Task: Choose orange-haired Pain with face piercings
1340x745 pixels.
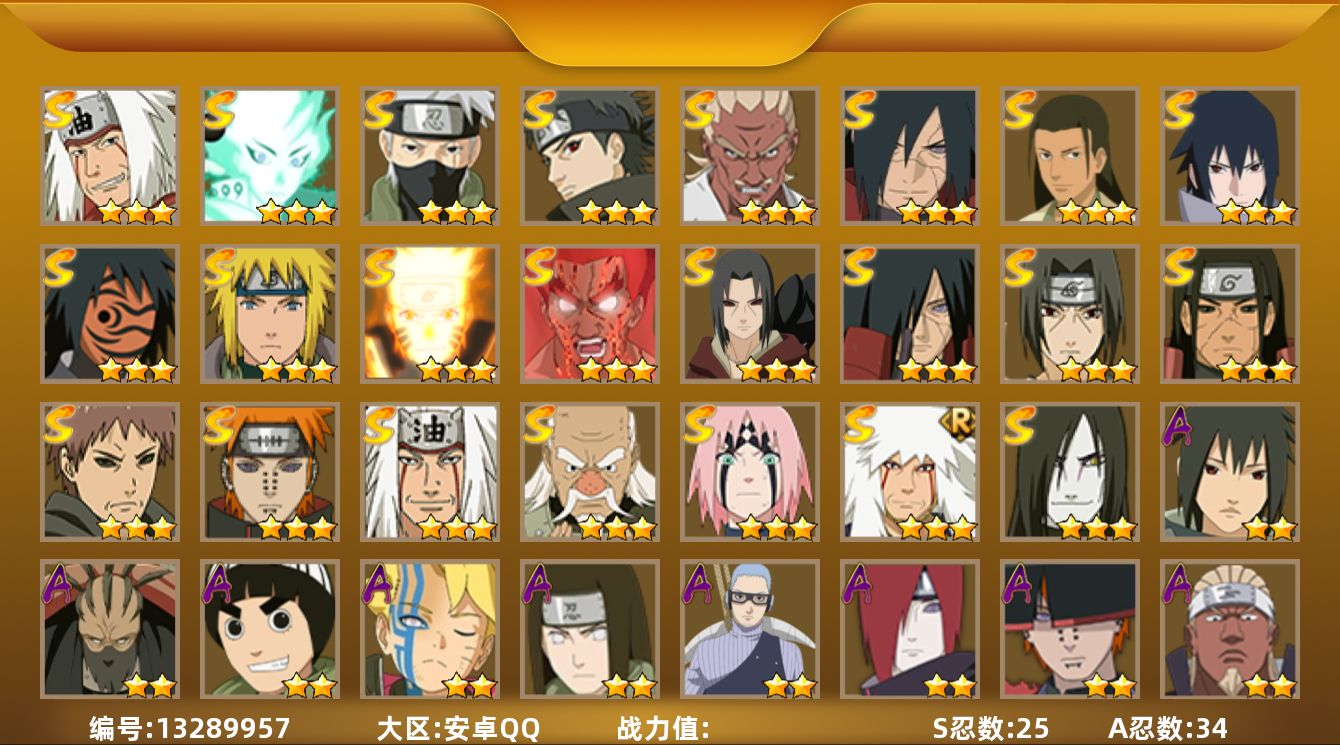Action: [x=269, y=472]
